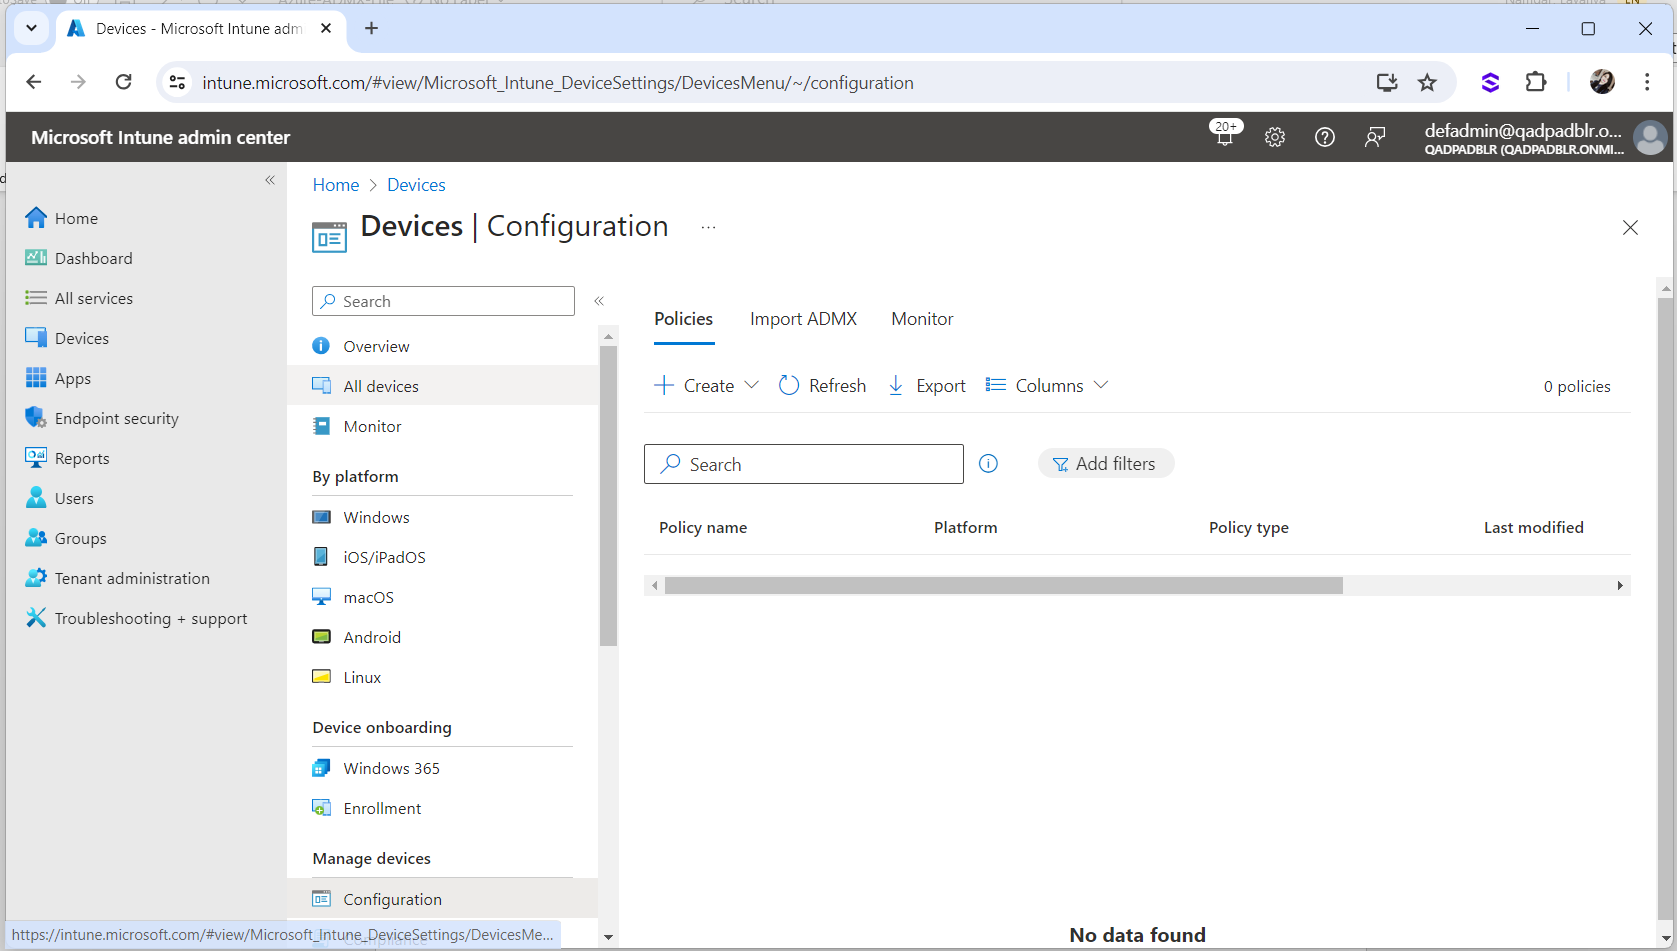Bookmark this page with the star icon
This screenshot has width=1677, height=951.
(x=1427, y=83)
